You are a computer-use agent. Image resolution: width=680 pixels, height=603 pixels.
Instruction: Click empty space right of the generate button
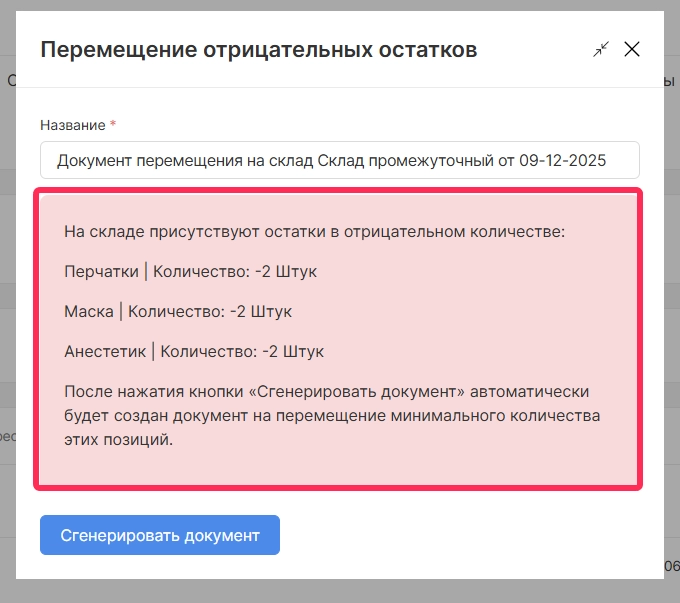point(460,535)
